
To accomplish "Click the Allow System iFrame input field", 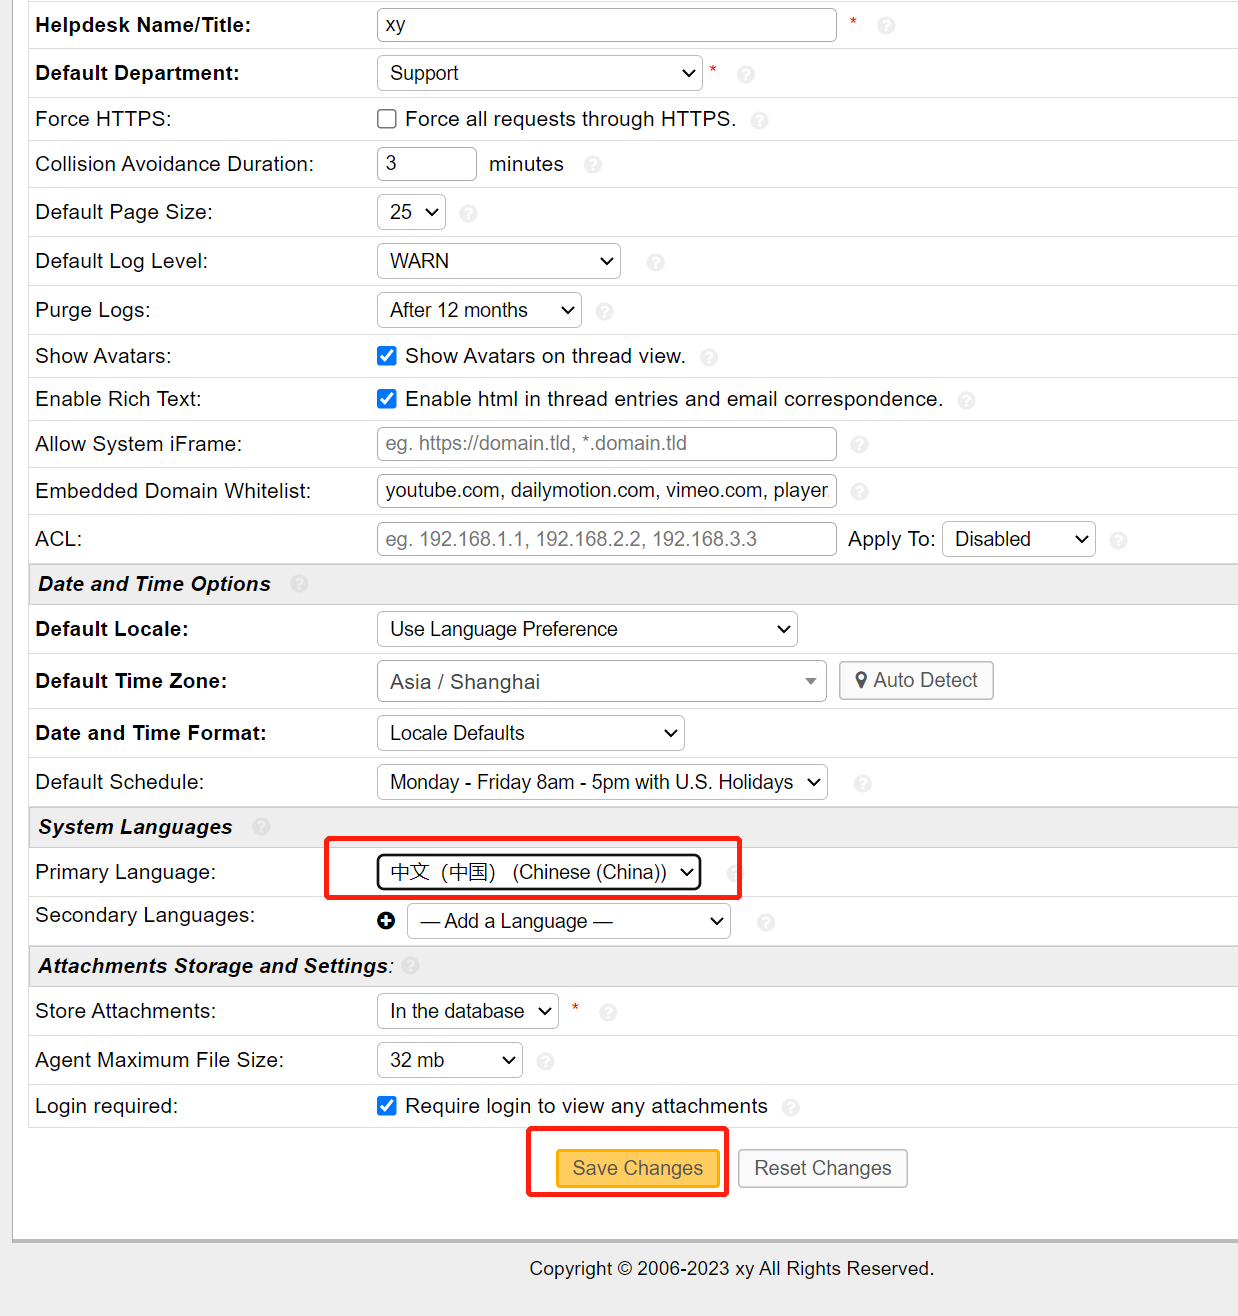I will 606,444.
